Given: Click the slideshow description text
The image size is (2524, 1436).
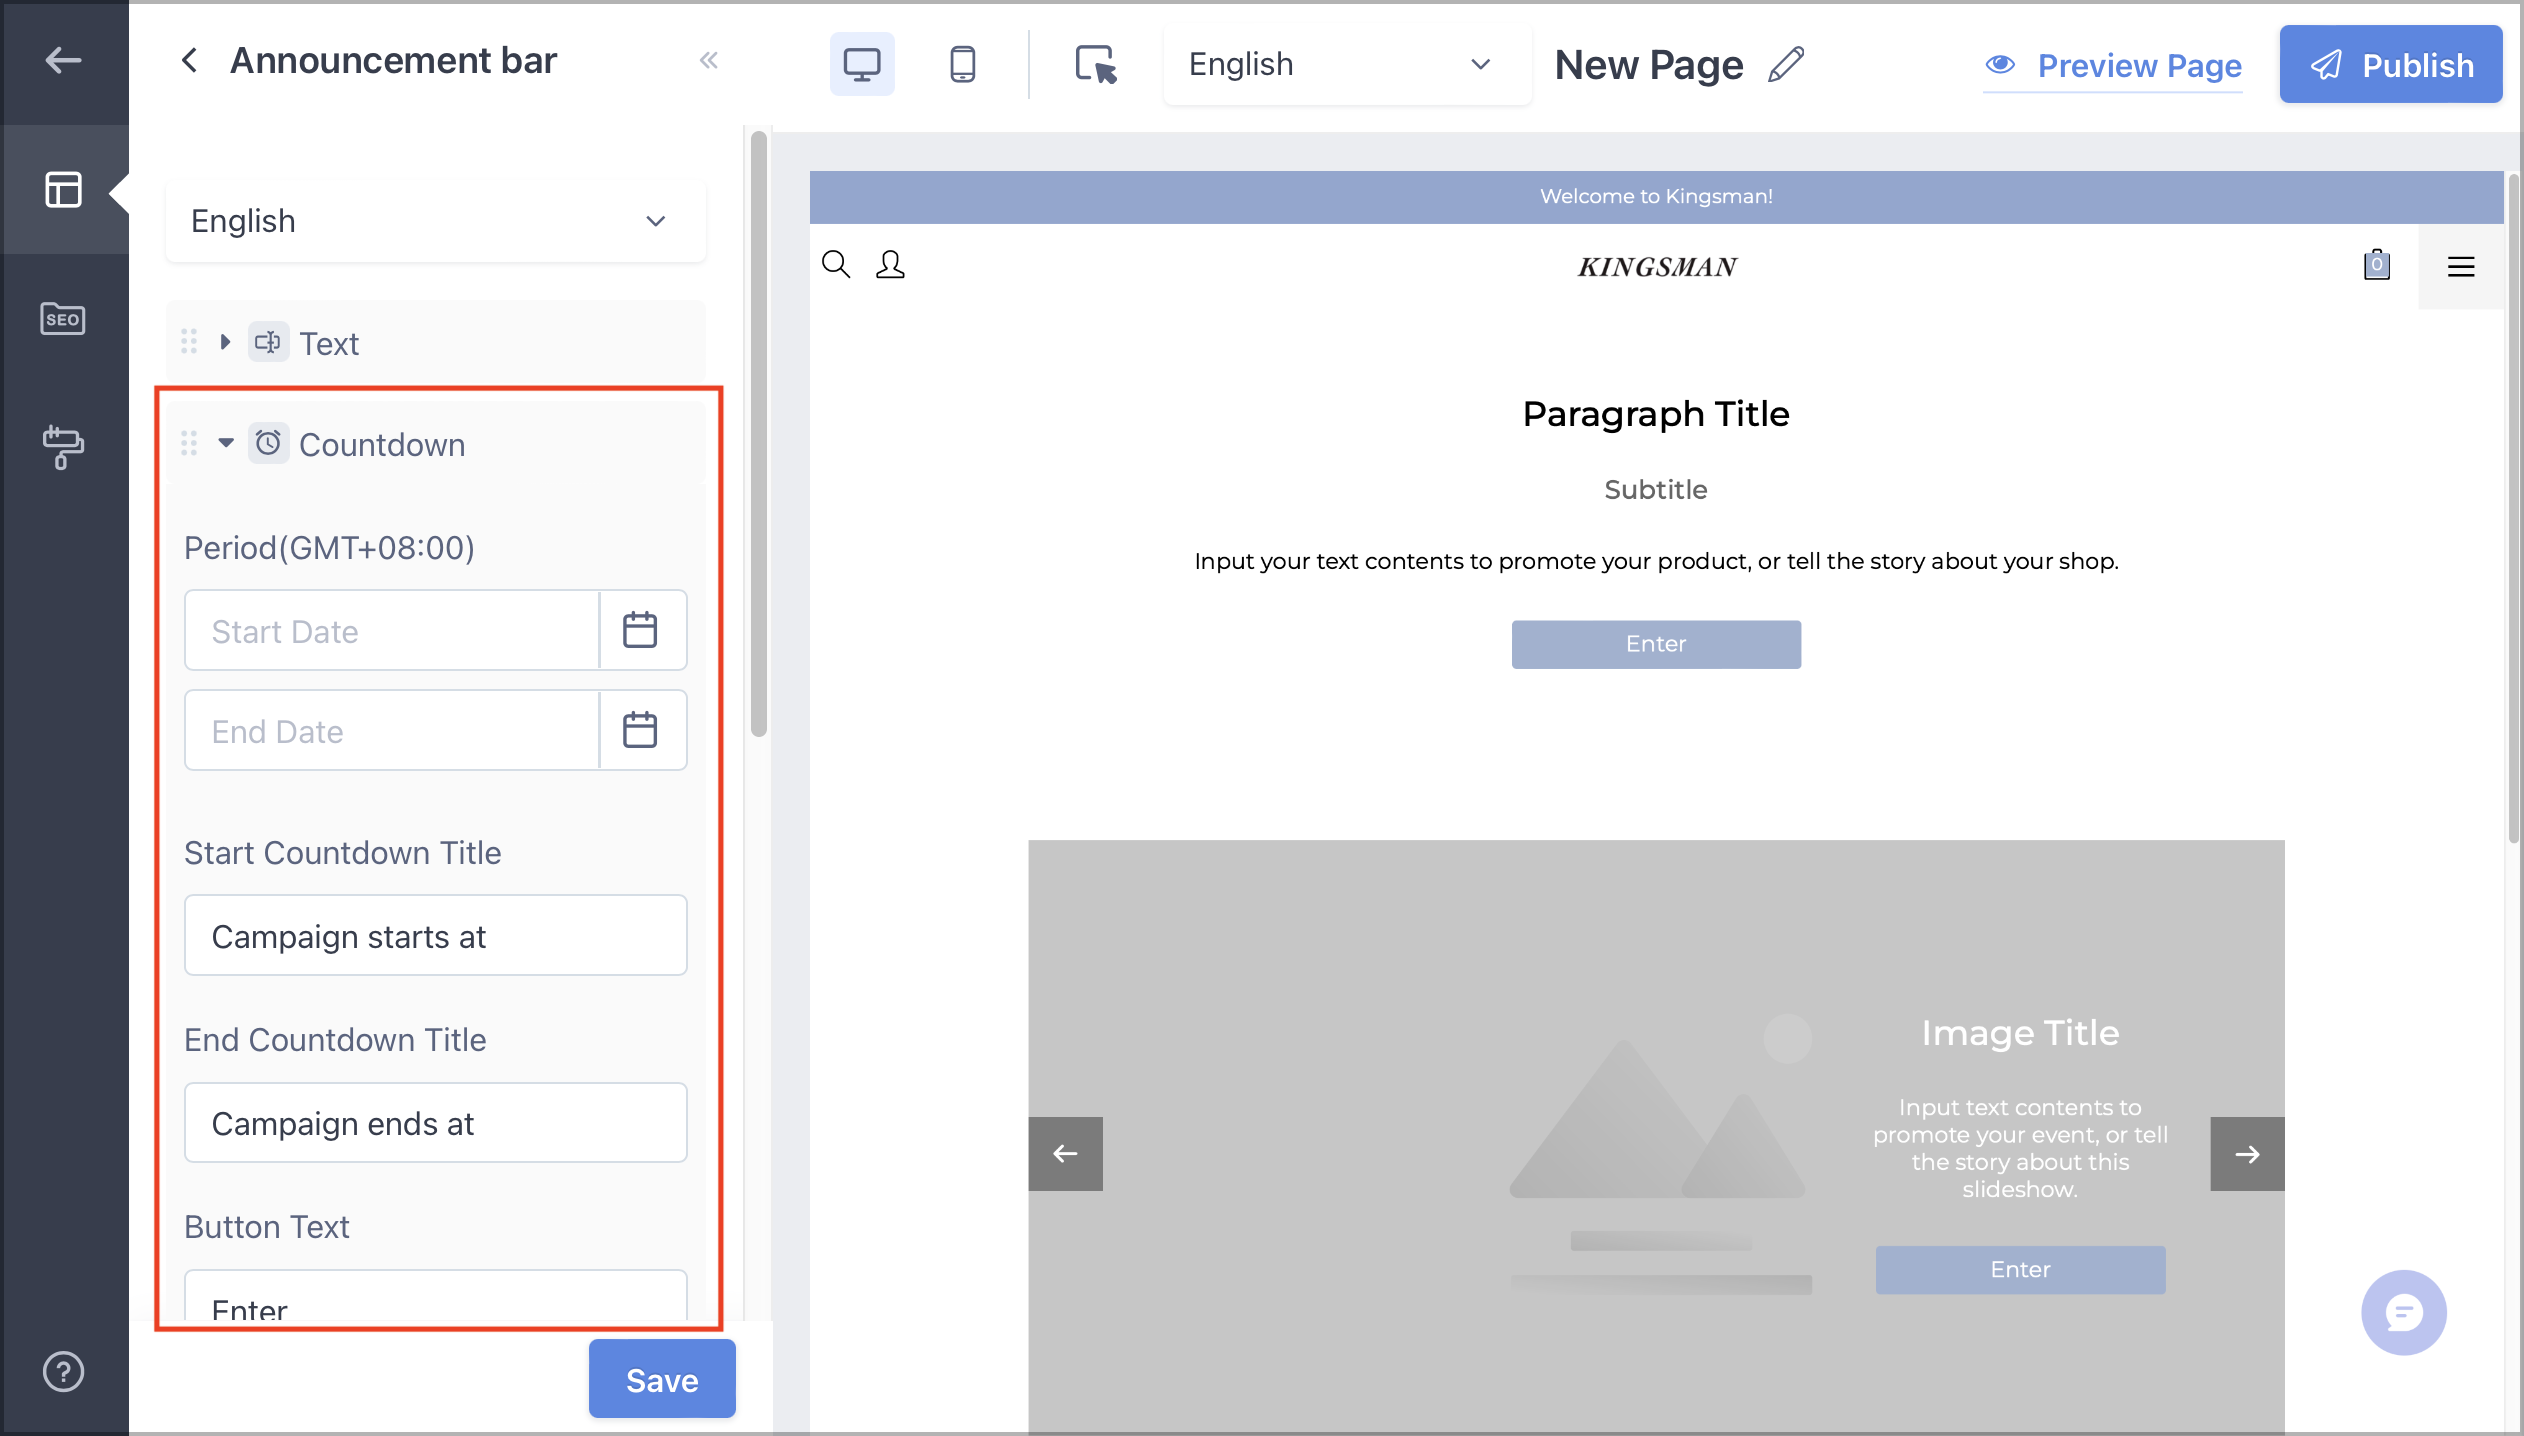Looking at the screenshot, I should 2020,1148.
